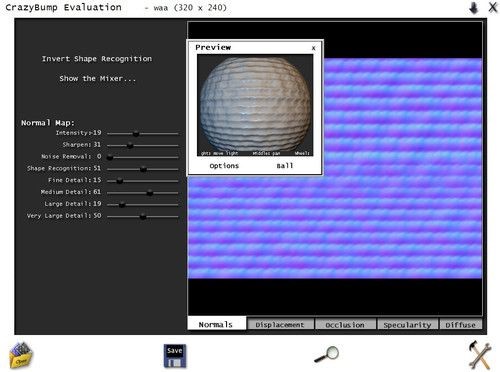Click the Noise Removal slider handle
Screen dimensions: 500x372
[x=110, y=157]
